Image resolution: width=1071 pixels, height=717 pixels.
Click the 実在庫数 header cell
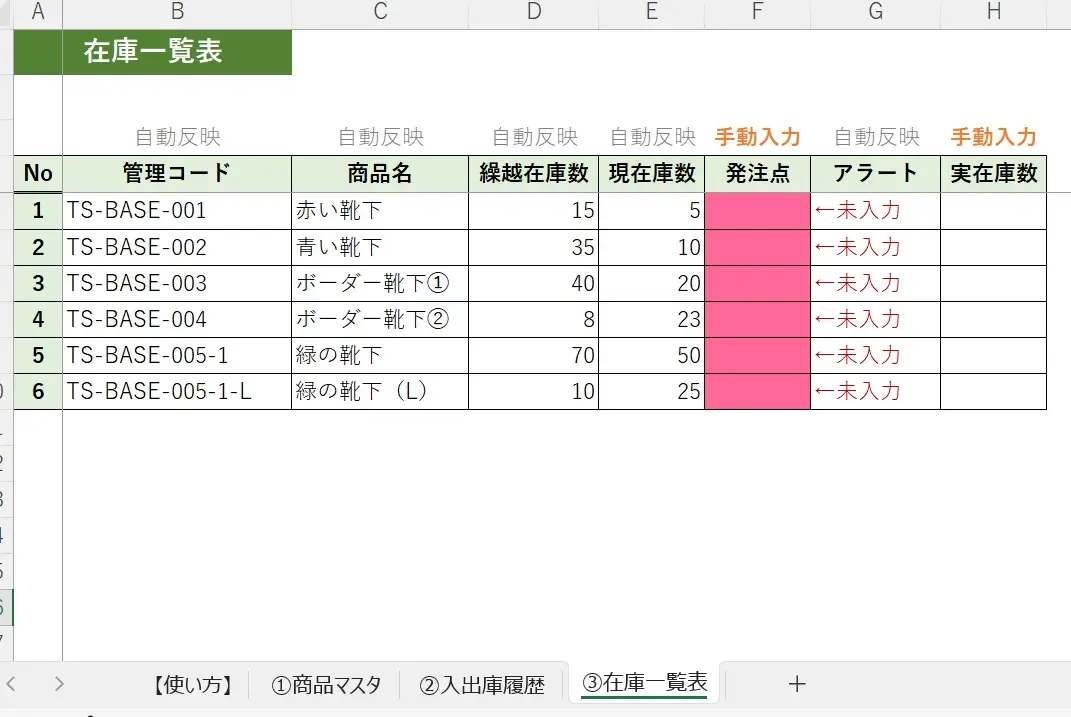[x=994, y=173]
